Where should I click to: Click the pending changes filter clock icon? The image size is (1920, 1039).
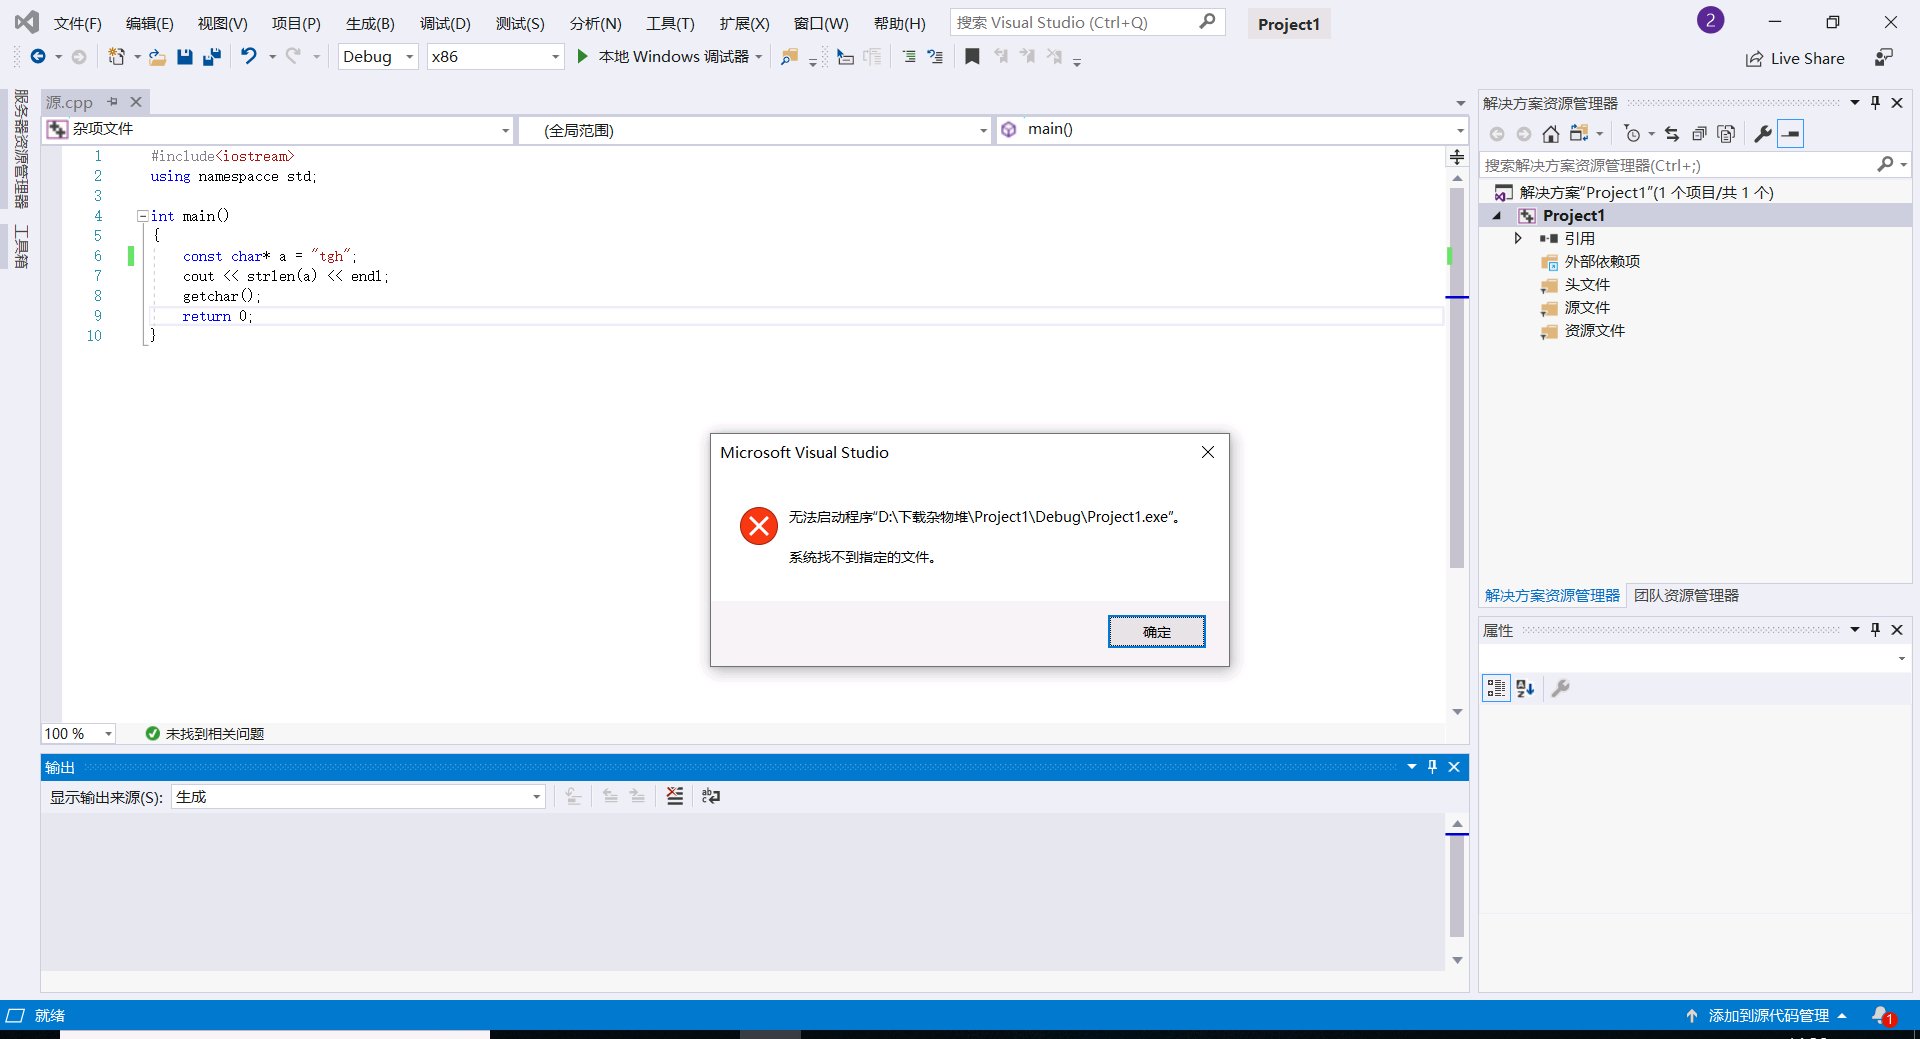[1633, 134]
